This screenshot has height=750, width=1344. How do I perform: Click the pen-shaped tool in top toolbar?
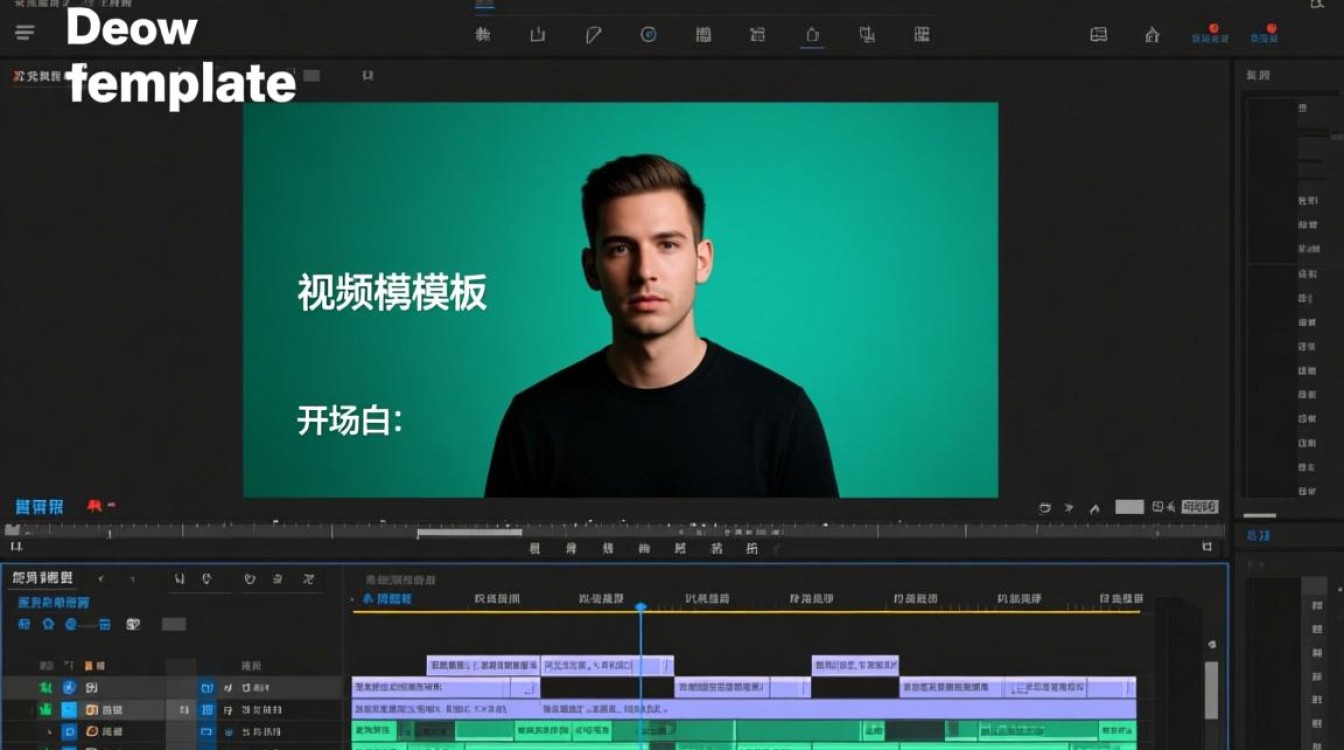click(x=593, y=35)
